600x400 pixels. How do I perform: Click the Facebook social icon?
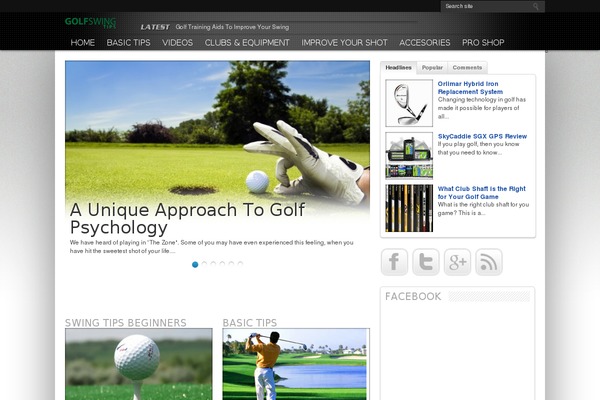tap(394, 262)
